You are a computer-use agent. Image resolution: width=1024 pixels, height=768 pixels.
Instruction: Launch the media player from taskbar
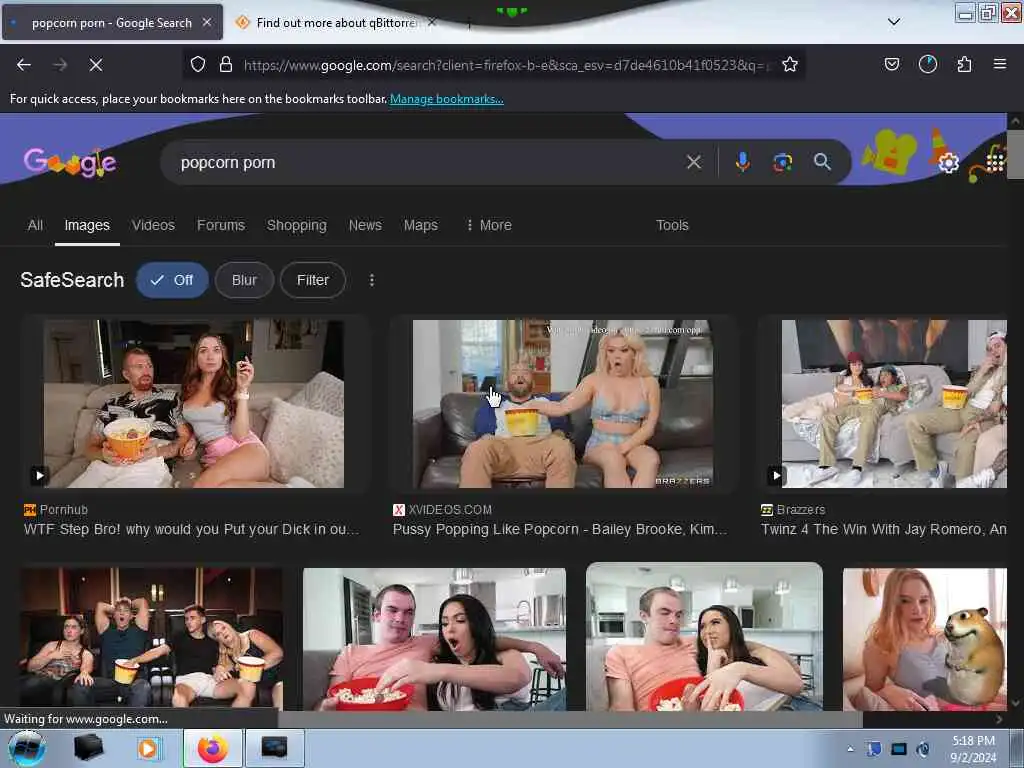click(149, 748)
